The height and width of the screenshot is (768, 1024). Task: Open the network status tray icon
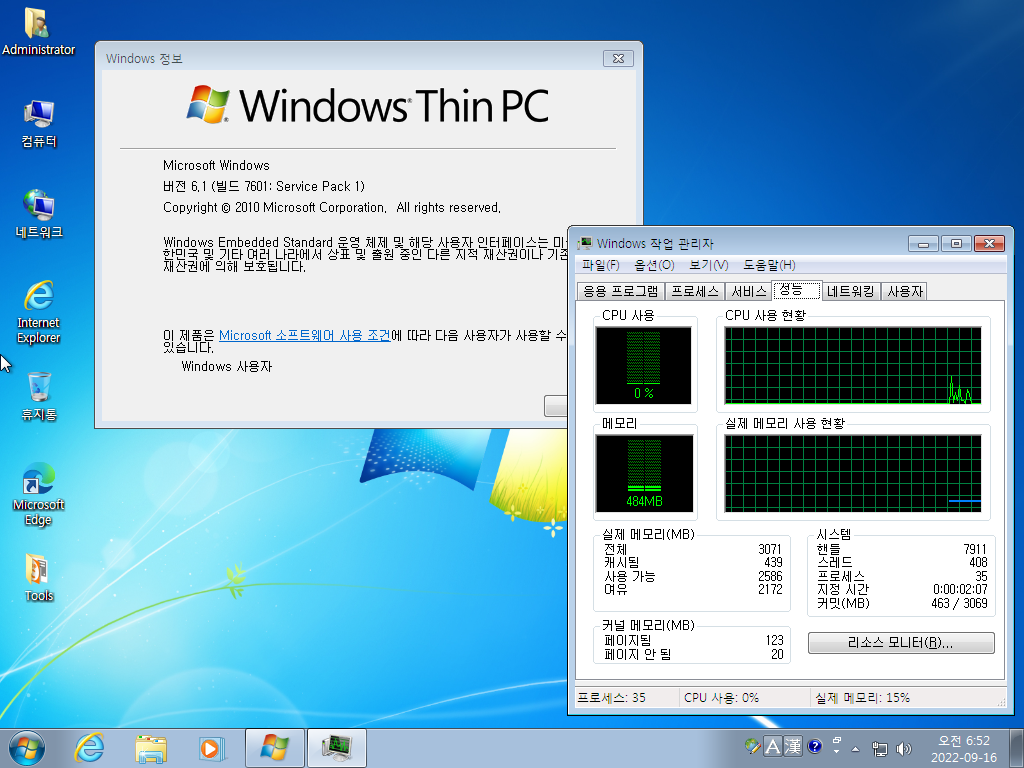[880, 748]
